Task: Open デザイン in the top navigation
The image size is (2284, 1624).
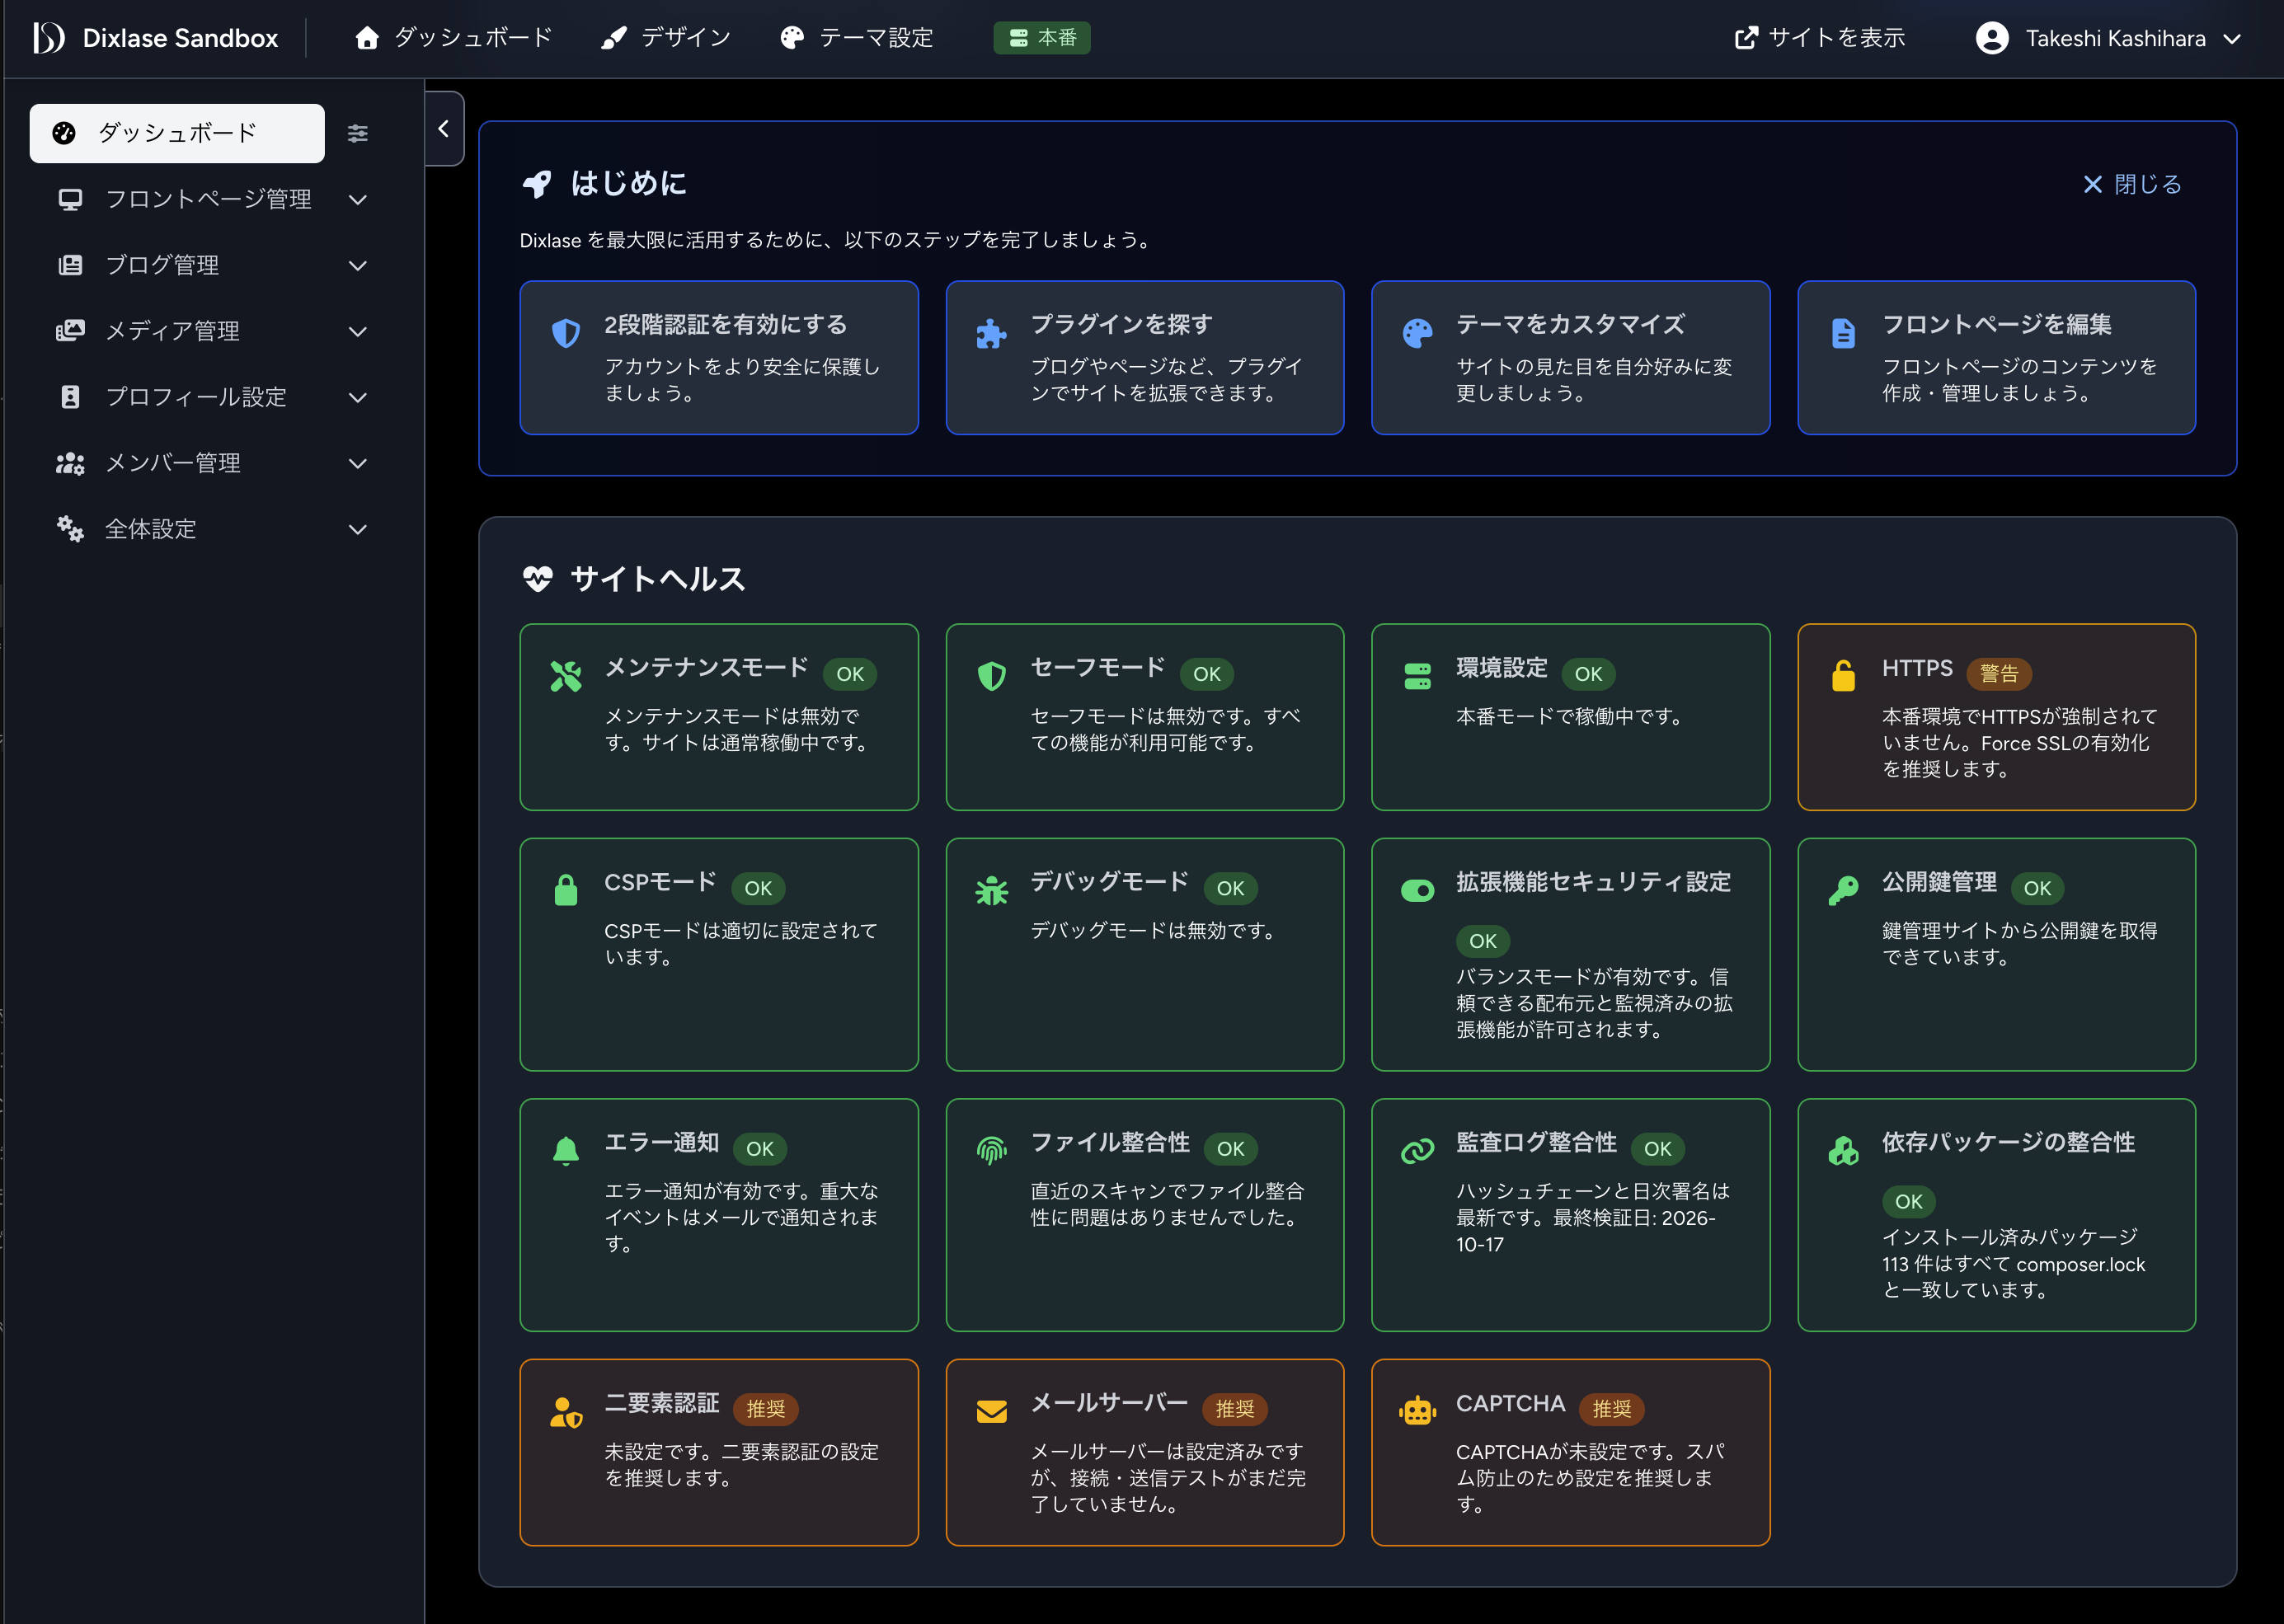Action: click(665, 38)
